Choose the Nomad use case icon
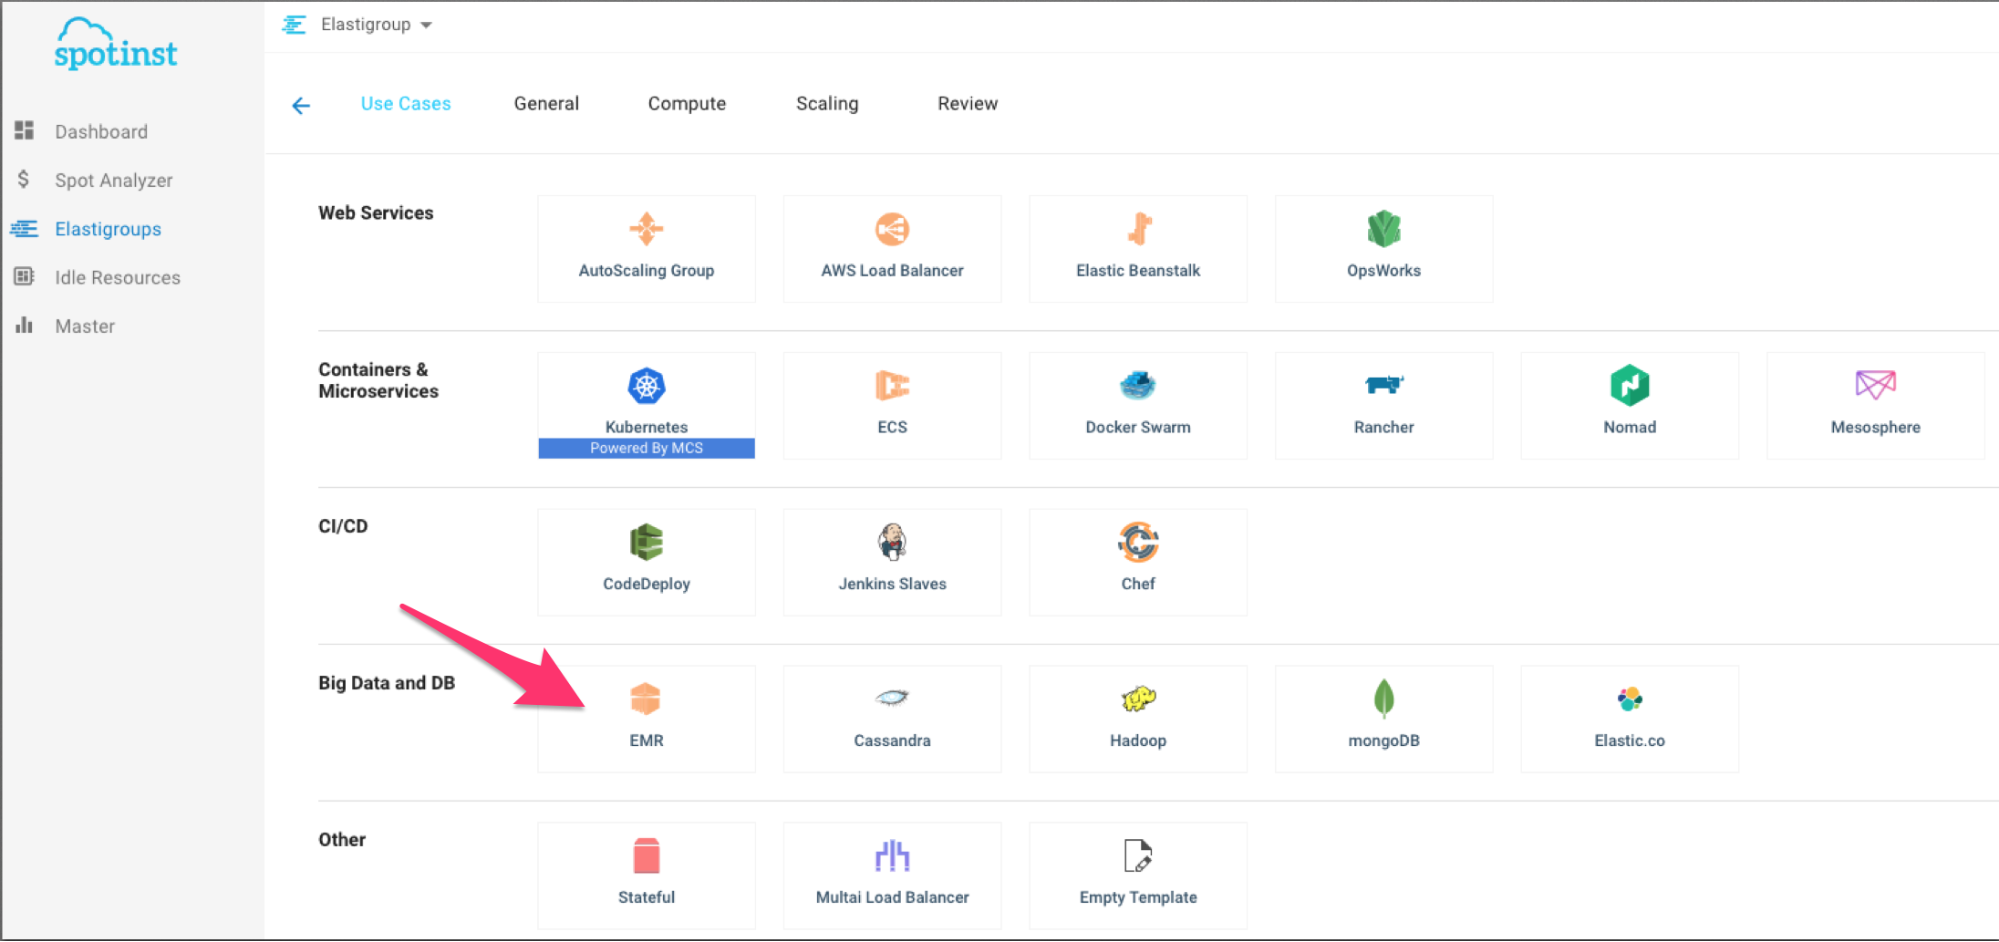 tap(1629, 386)
